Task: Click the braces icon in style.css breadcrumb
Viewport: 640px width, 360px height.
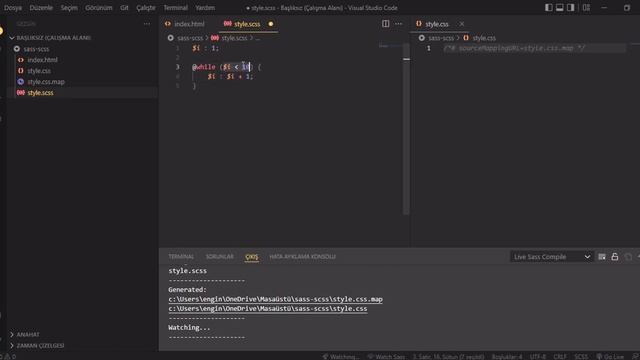Action: pos(466,38)
